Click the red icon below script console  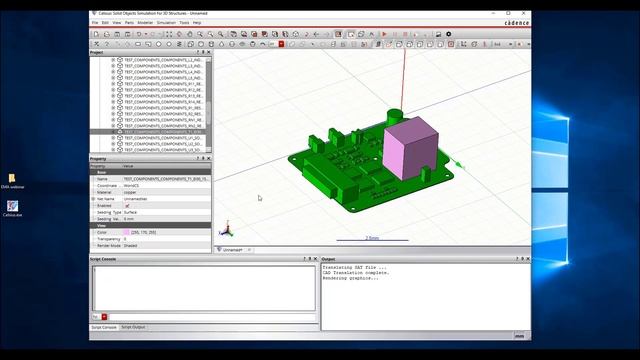[x=104, y=317]
